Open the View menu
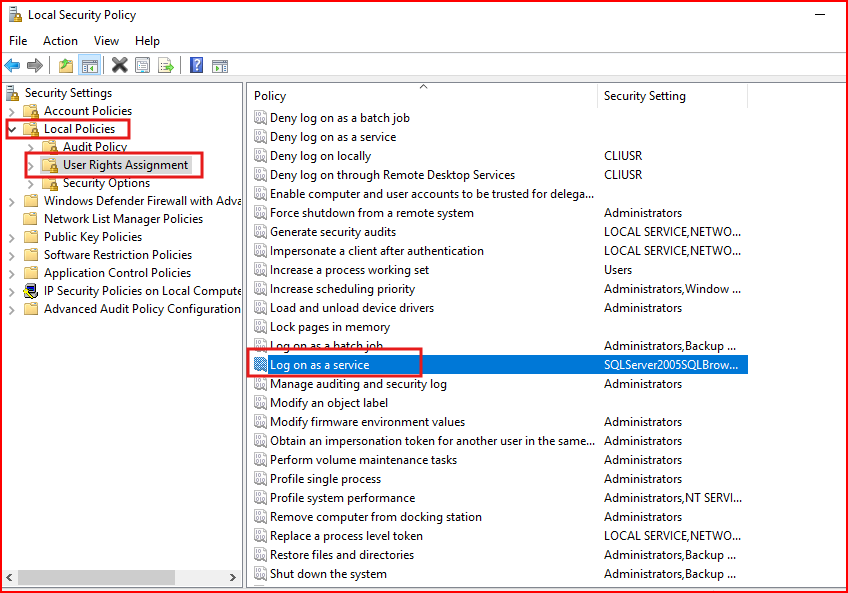The image size is (848, 593). point(106,41)
